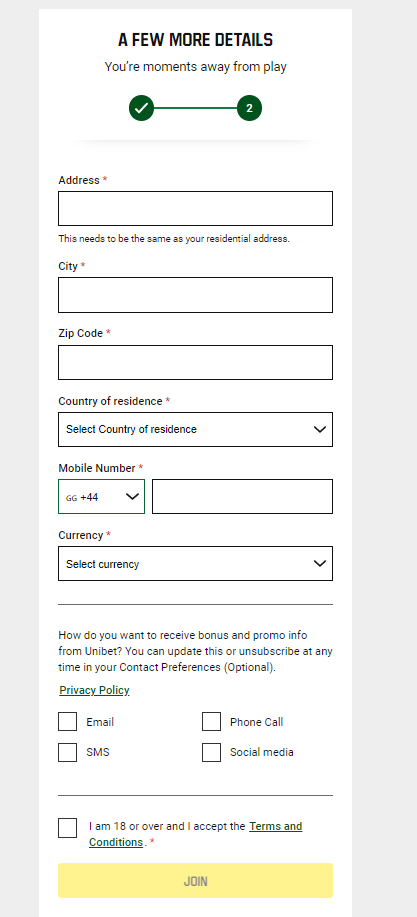Open the Select currency dropdown
Viewport: 417px width, 917px height.
click(x=195, y=564)
